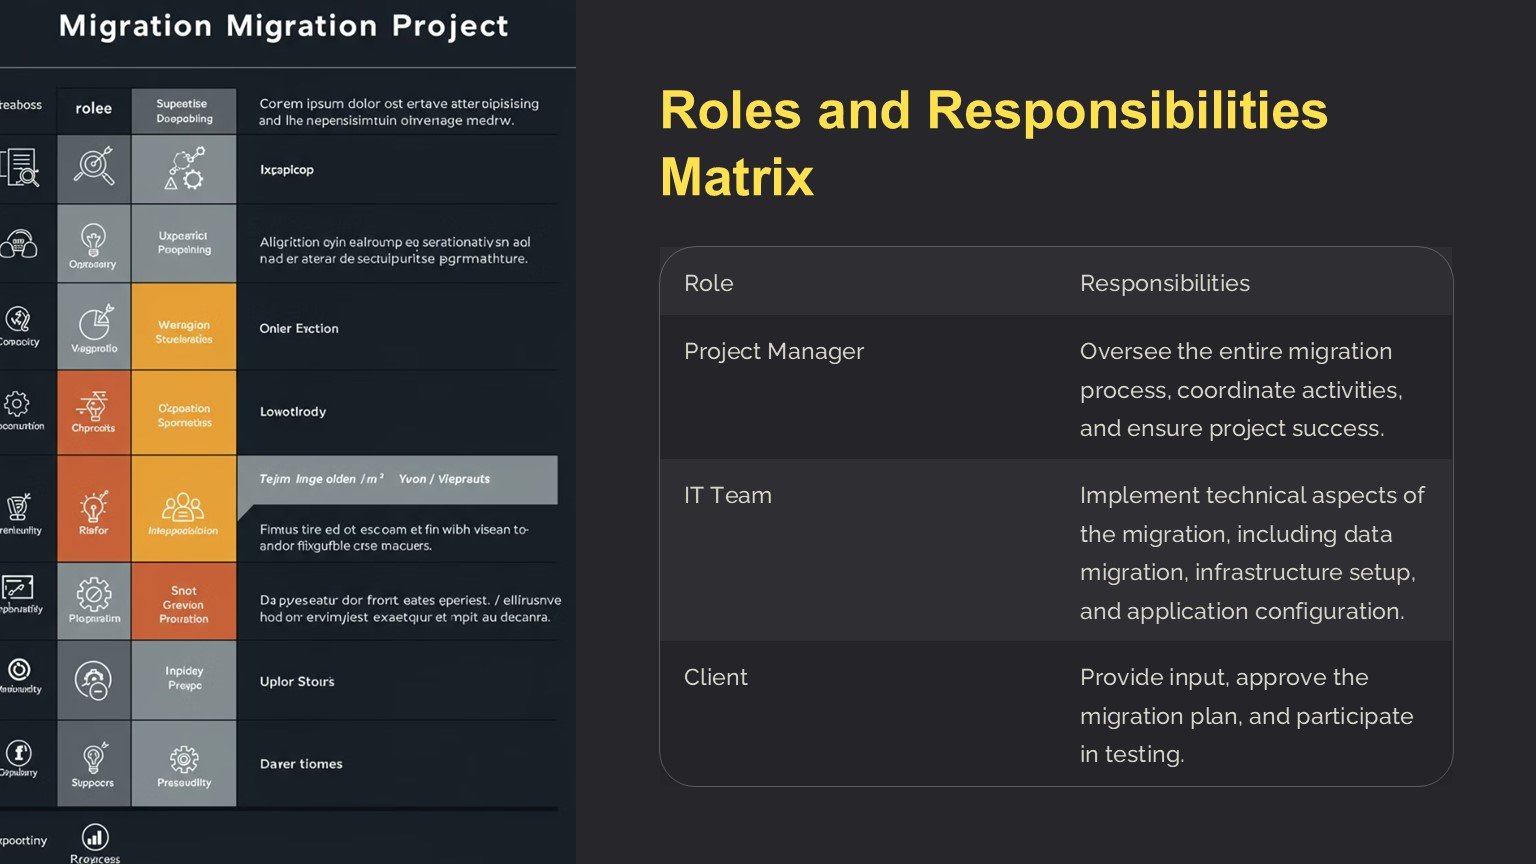Select the orange Weragion Stuelsraties tile
Screen dimensions: 1536x864
[x=184, y=327]
